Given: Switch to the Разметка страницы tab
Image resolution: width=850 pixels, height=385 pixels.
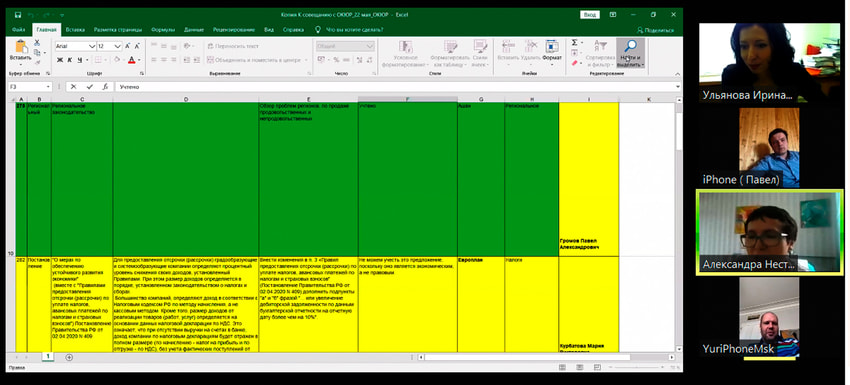Looking at the screenshot, I should point(118,30).
